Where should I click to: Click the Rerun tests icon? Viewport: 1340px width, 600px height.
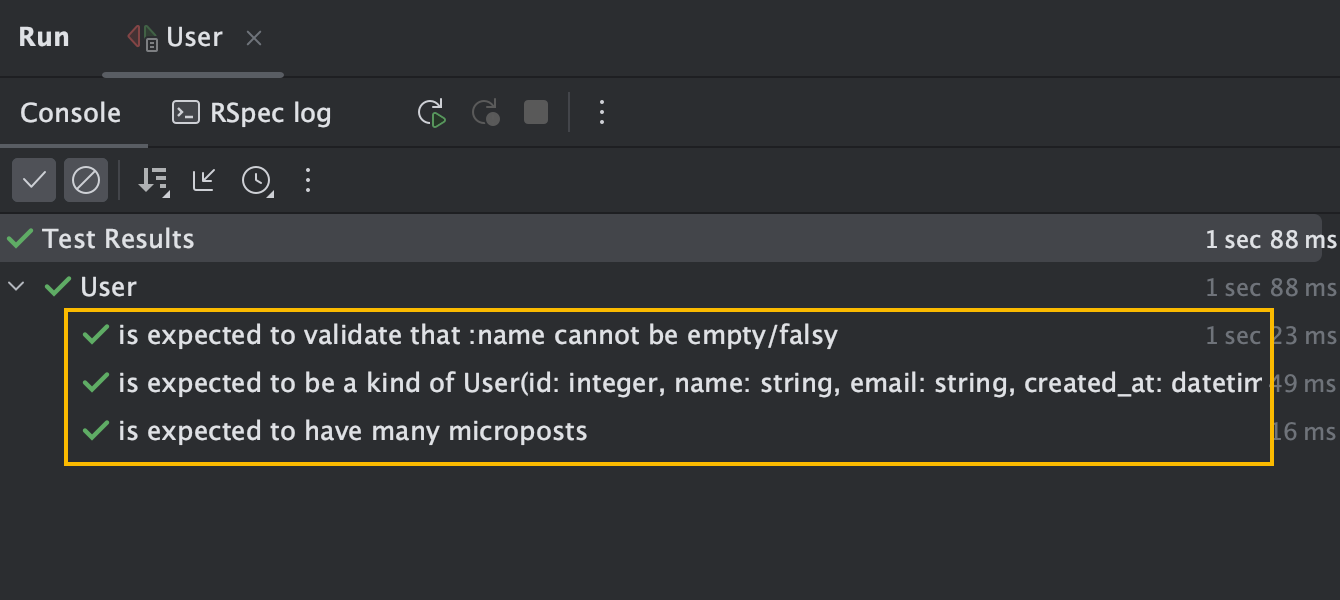point(432,113)
